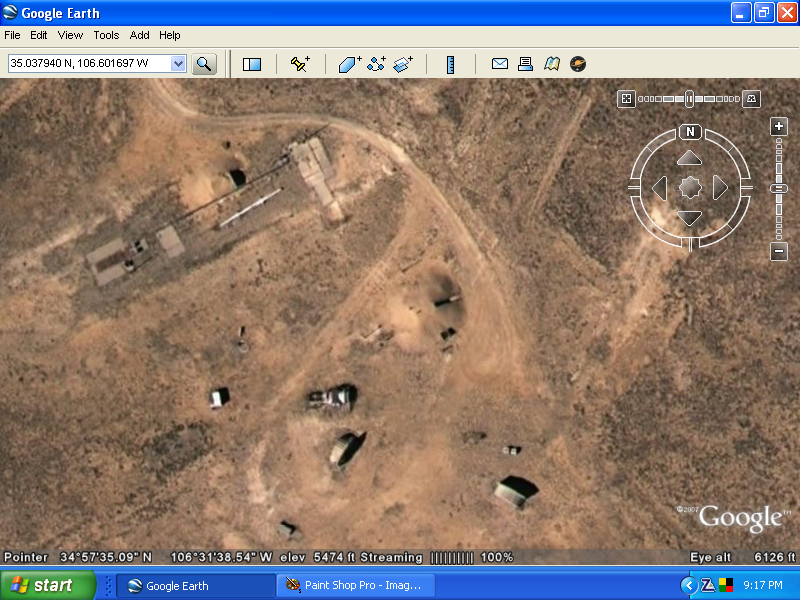Select Google Earth taskbar button
The height and width of the screenshot is (600, 800).
click(x=196, y=586)
